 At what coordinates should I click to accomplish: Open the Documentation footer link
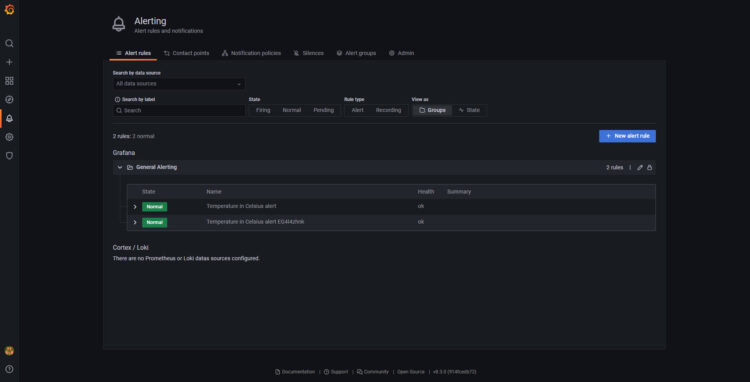point(295,372)
